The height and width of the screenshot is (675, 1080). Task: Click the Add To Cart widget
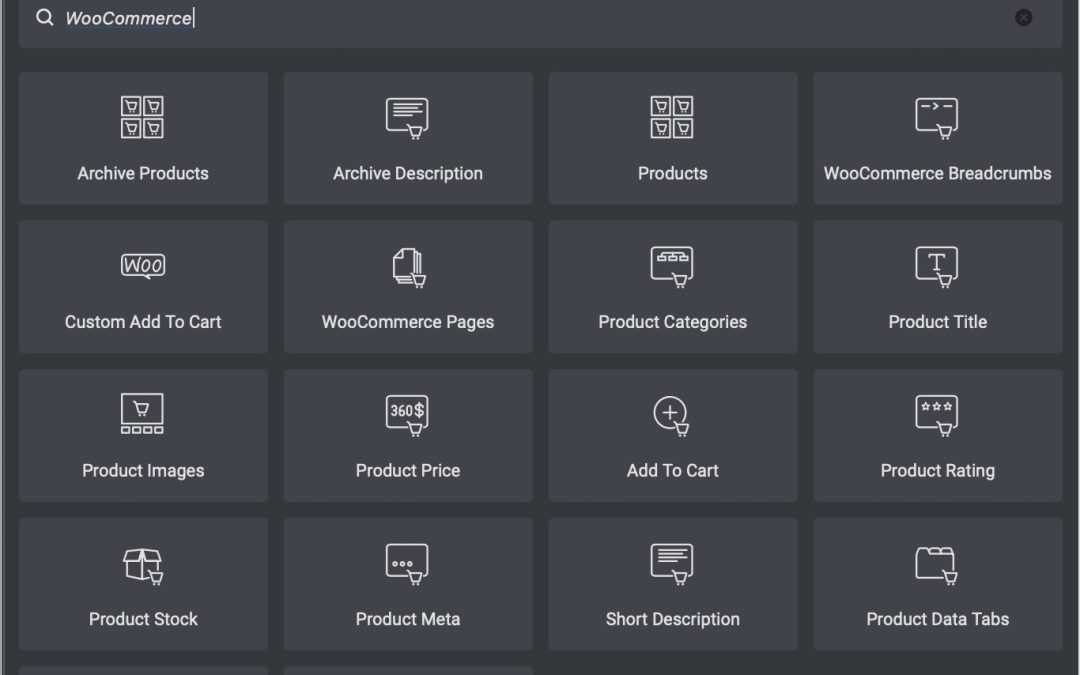673,435
